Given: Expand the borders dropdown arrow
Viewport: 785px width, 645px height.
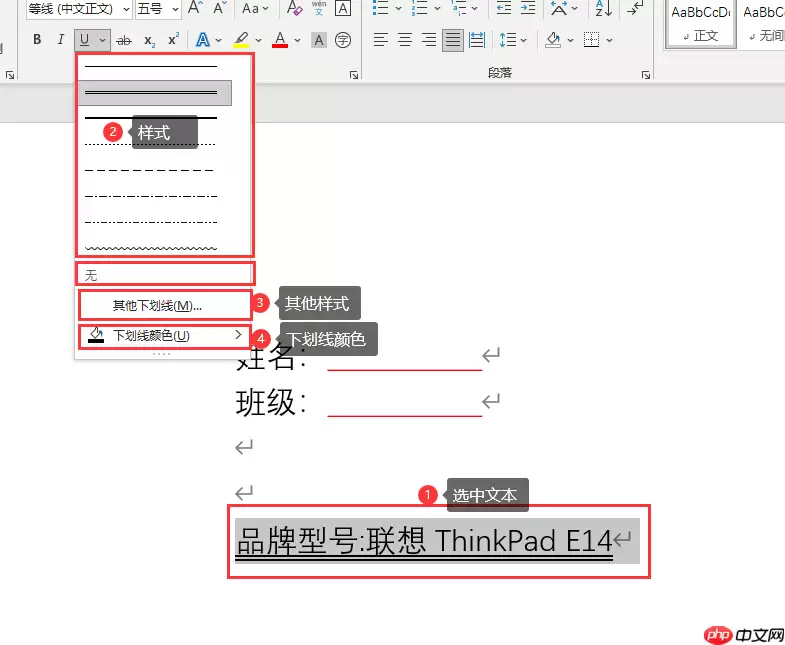Looking at the screenshot, I should pos(609,40).
